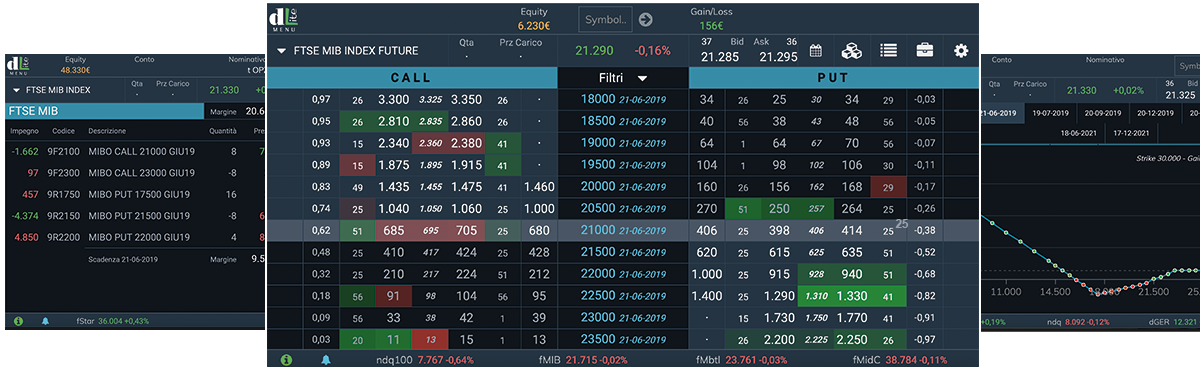Open the settings gear icon
1200x370 pixels.
[x=962, y=51]
